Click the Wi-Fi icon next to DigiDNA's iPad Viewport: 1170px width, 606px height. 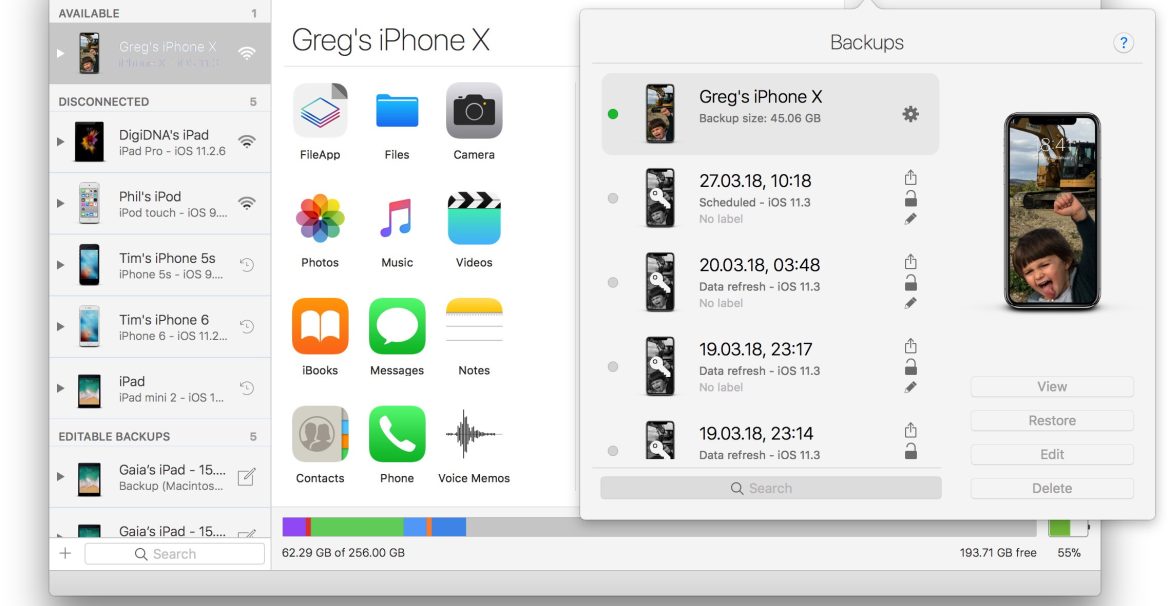click(x=246, y=141)
